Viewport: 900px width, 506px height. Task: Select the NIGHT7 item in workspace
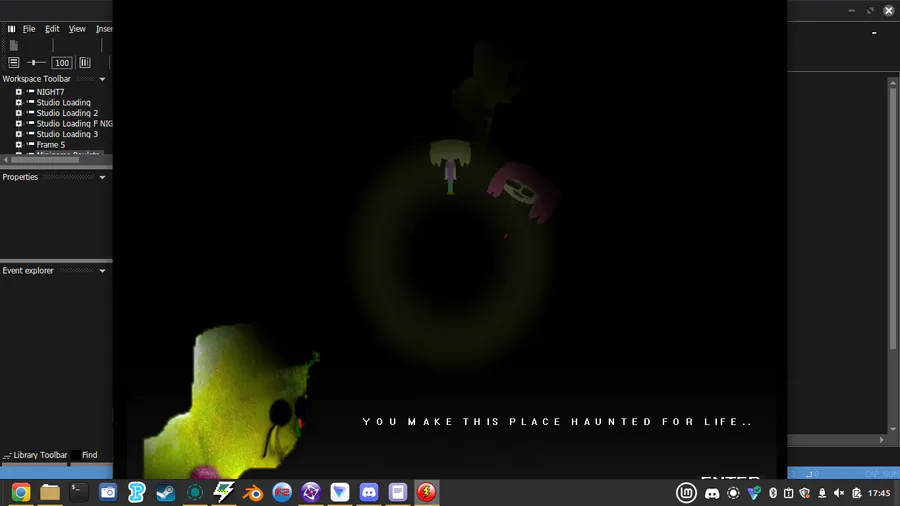point(51,92)
